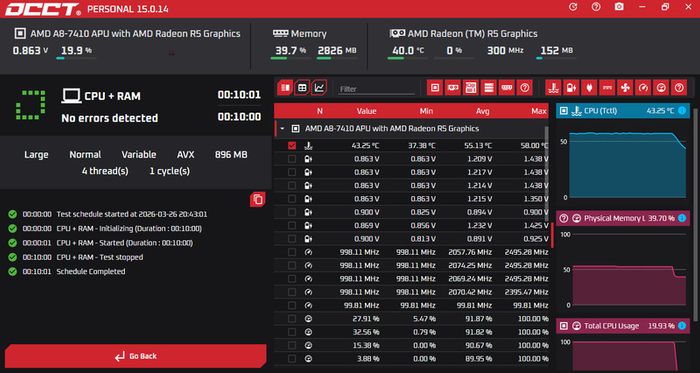
Task: Sort the table by the Avg column header
Action: (x=482, y=111)
